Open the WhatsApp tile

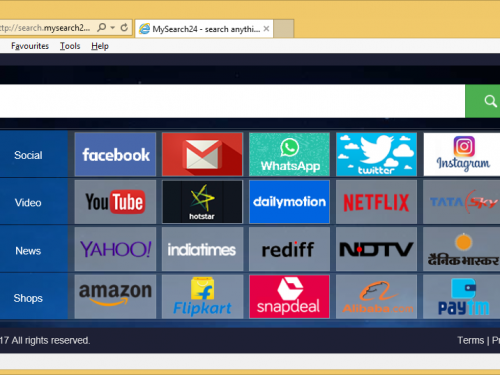[289, 154]
